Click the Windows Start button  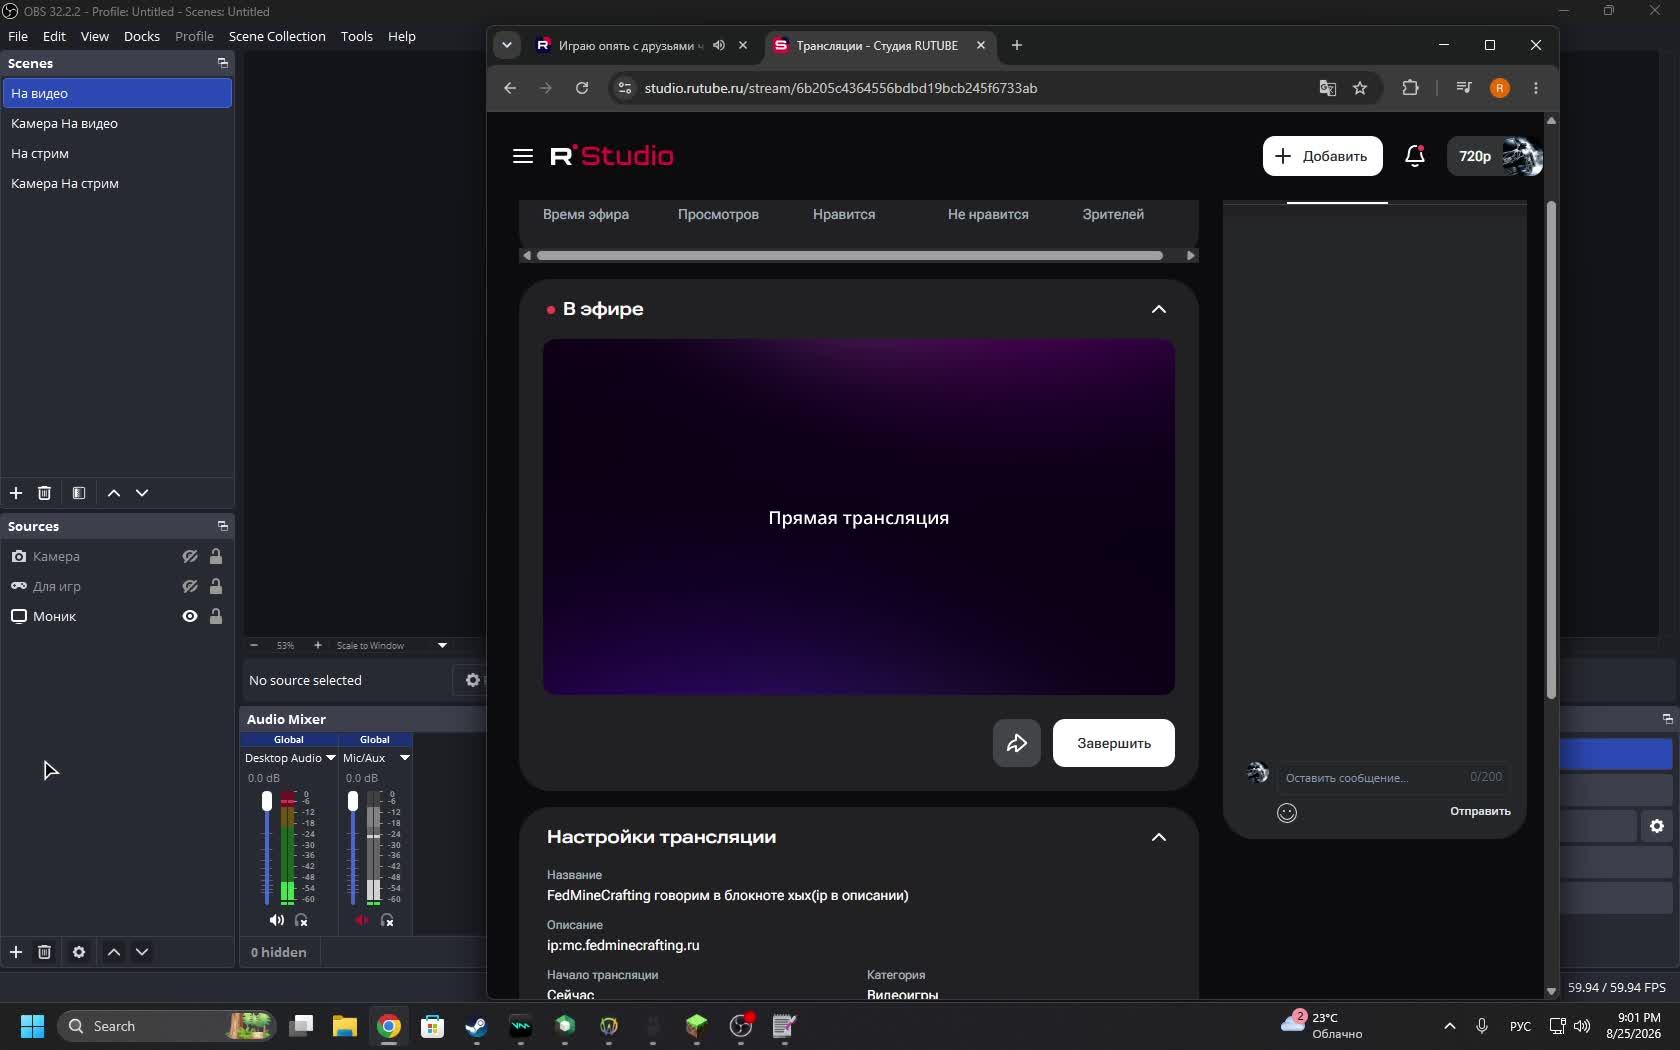32,1026
